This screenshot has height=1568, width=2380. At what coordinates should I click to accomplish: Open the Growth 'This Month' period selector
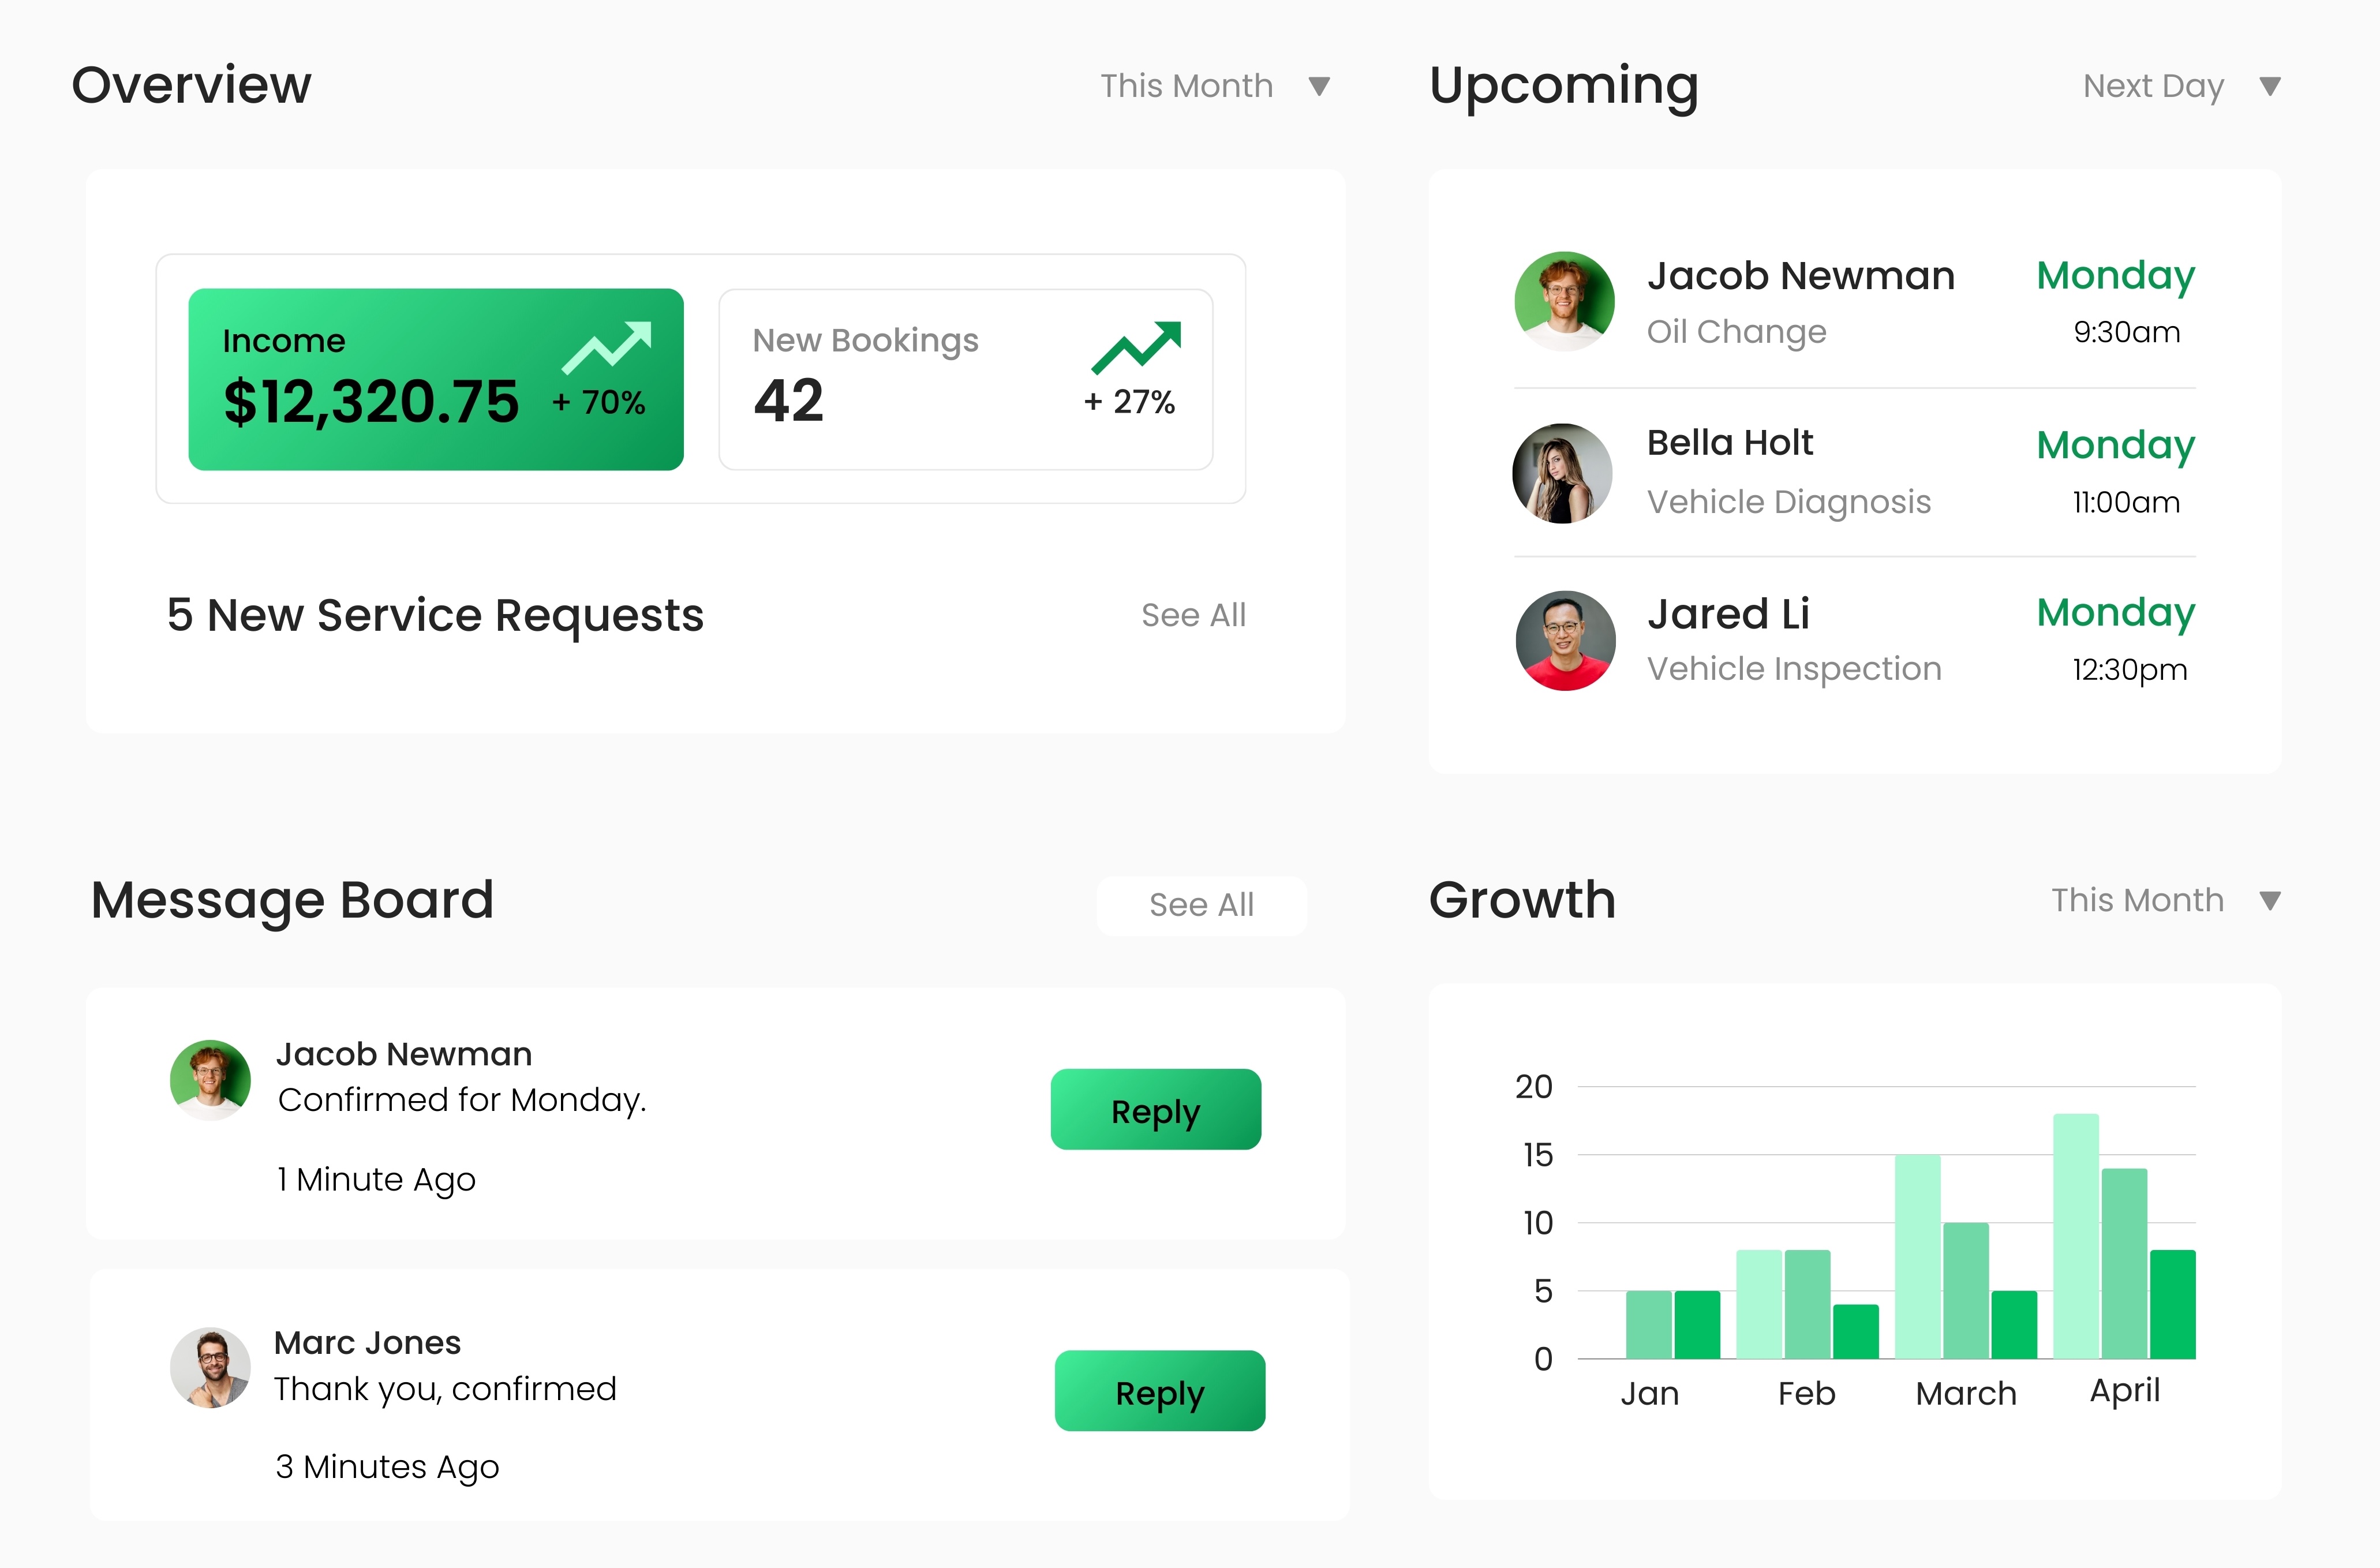2167,900
